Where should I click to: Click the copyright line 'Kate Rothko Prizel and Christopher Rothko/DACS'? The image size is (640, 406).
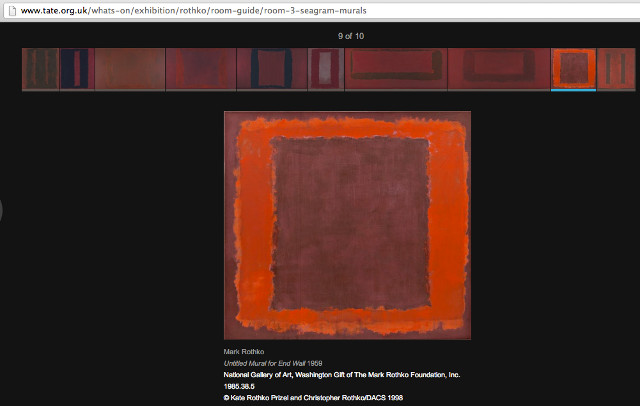pos(313,397)
